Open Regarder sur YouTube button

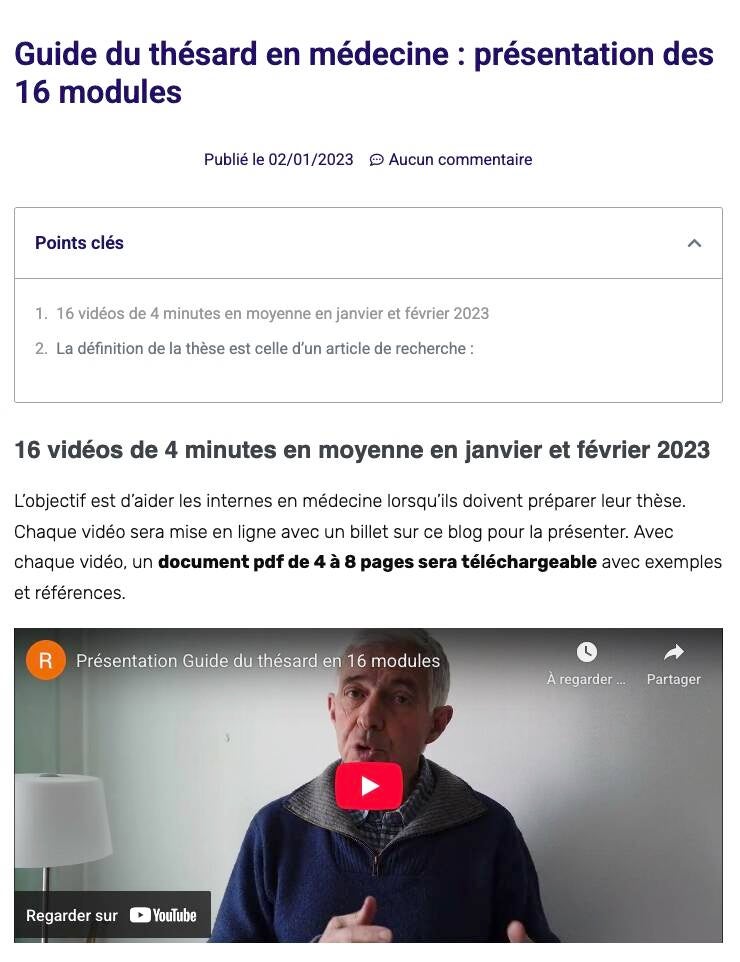coord(112,916)
